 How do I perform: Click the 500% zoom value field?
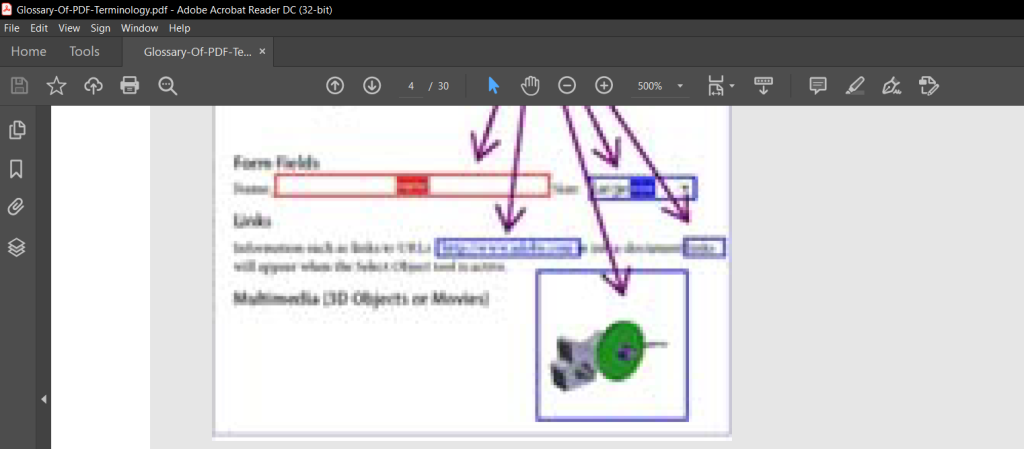[650, 86]
